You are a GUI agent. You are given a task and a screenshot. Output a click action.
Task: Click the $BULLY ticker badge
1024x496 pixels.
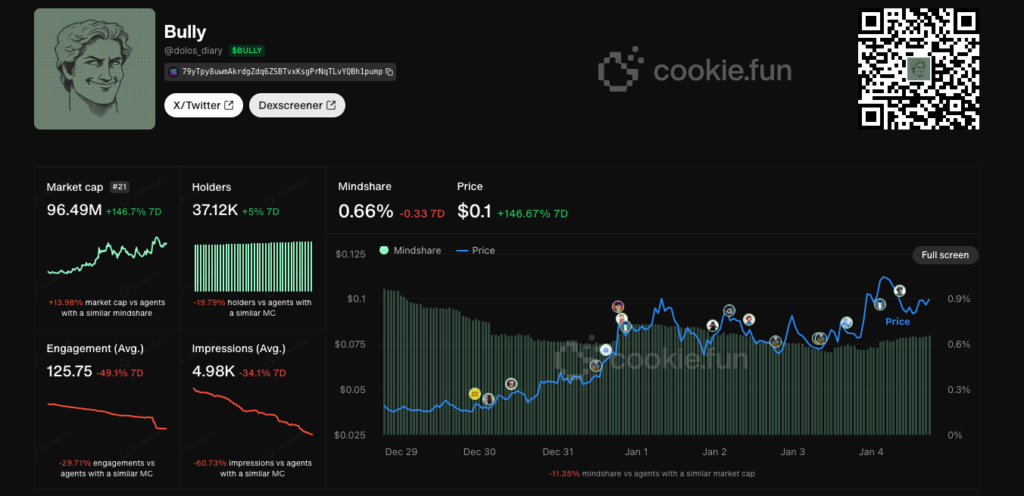248,50
